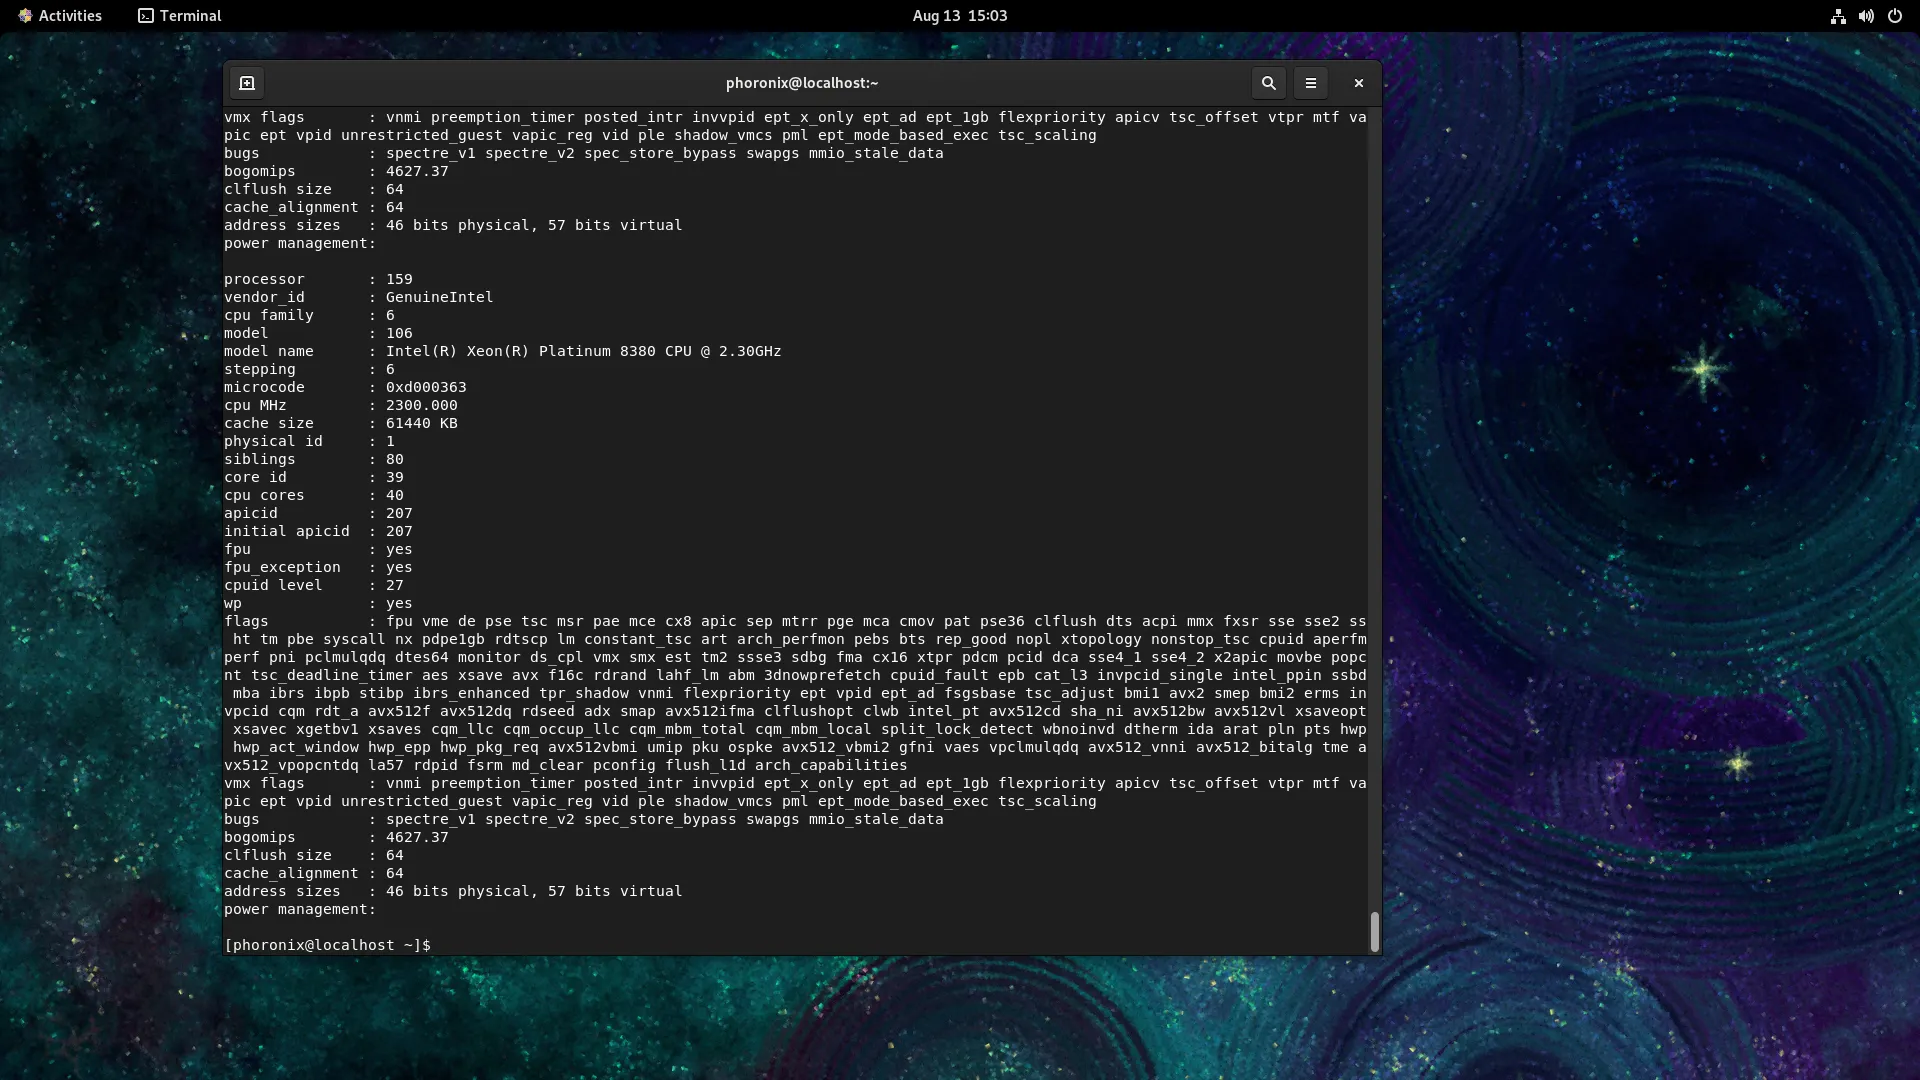
Task: Click the initial apicid line
Action: click(x=318, y=531)
